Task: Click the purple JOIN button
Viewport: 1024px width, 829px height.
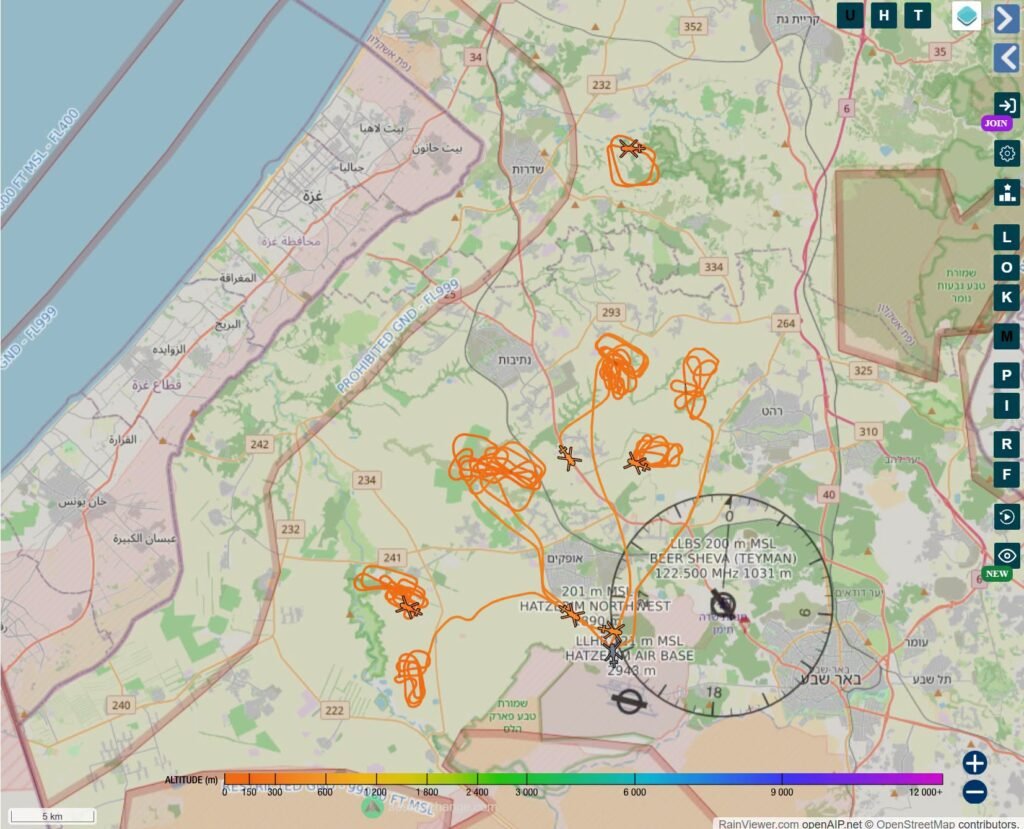Action: click(996, 123)
